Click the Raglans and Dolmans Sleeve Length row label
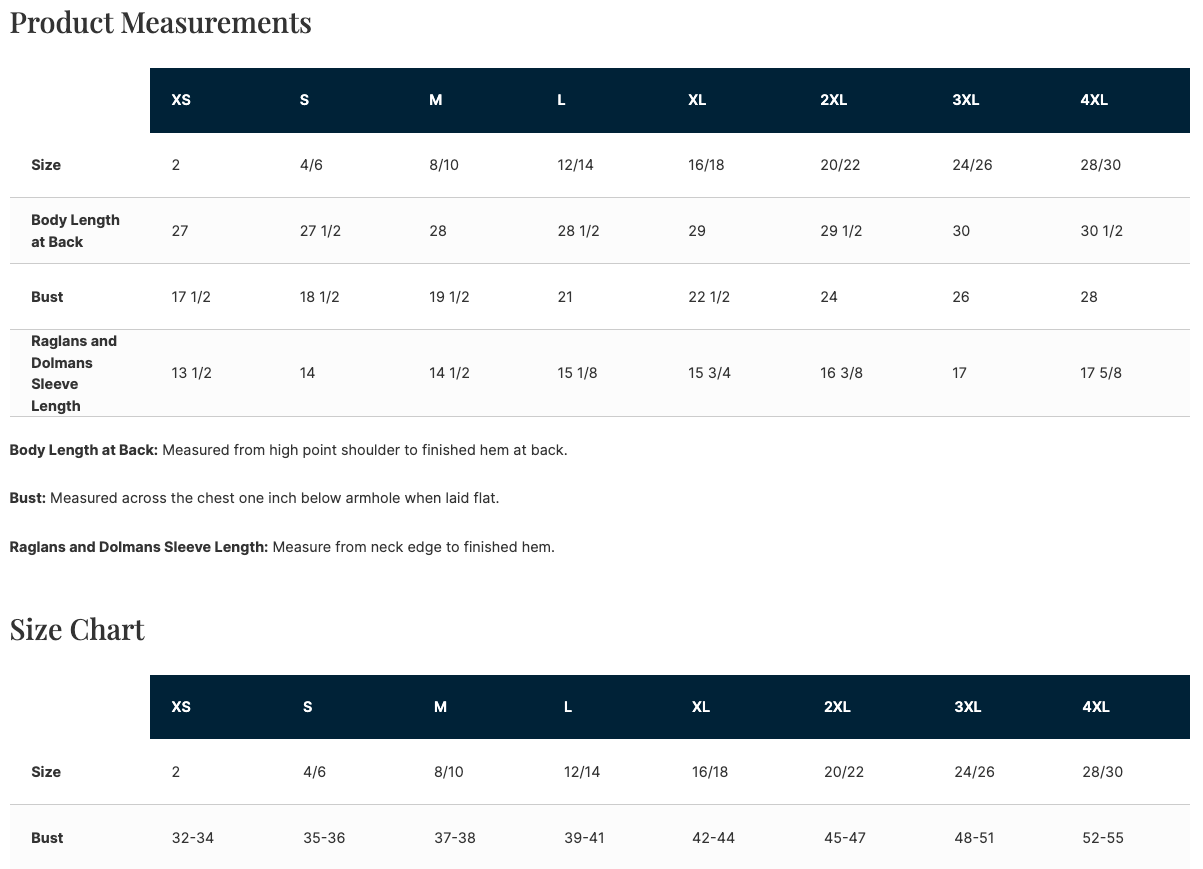Image resolution: width=1203 pixels, height=869 pixels. [73, 373]
